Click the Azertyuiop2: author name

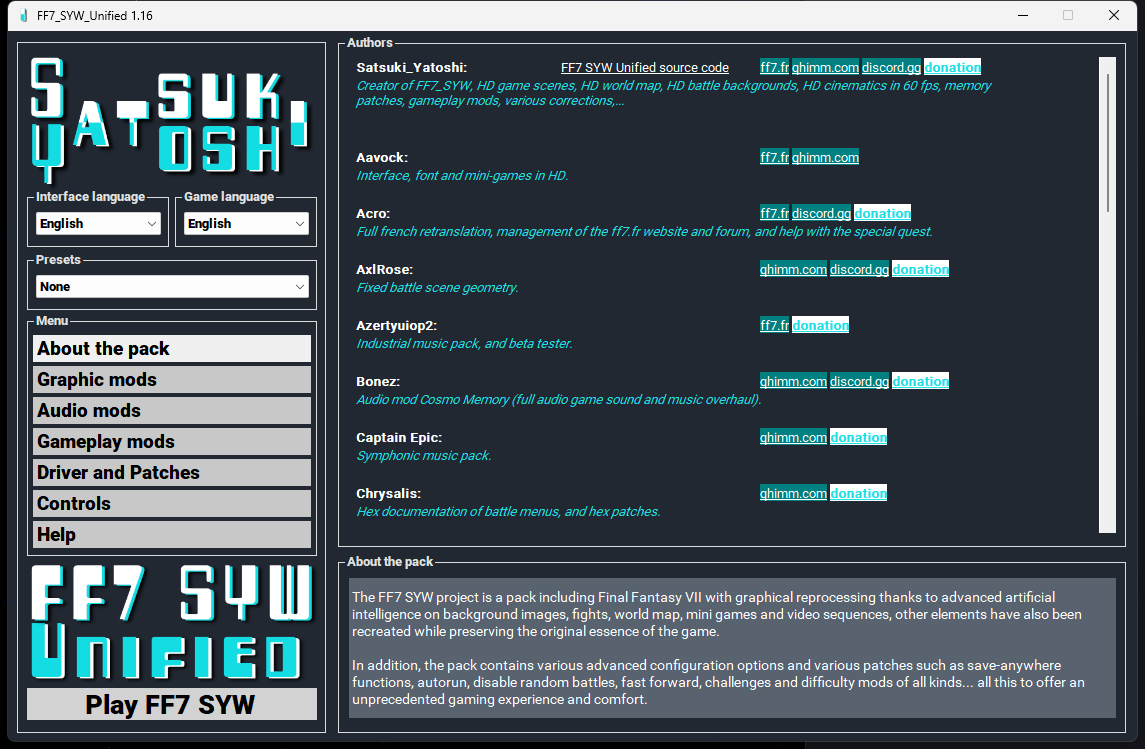tap(397, 326)
